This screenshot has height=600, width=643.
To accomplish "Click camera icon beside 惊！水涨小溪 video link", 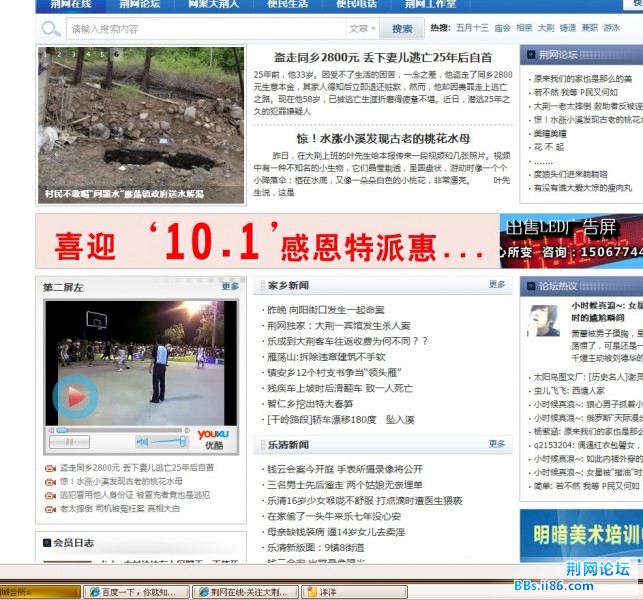I will [x=50, y=482].
